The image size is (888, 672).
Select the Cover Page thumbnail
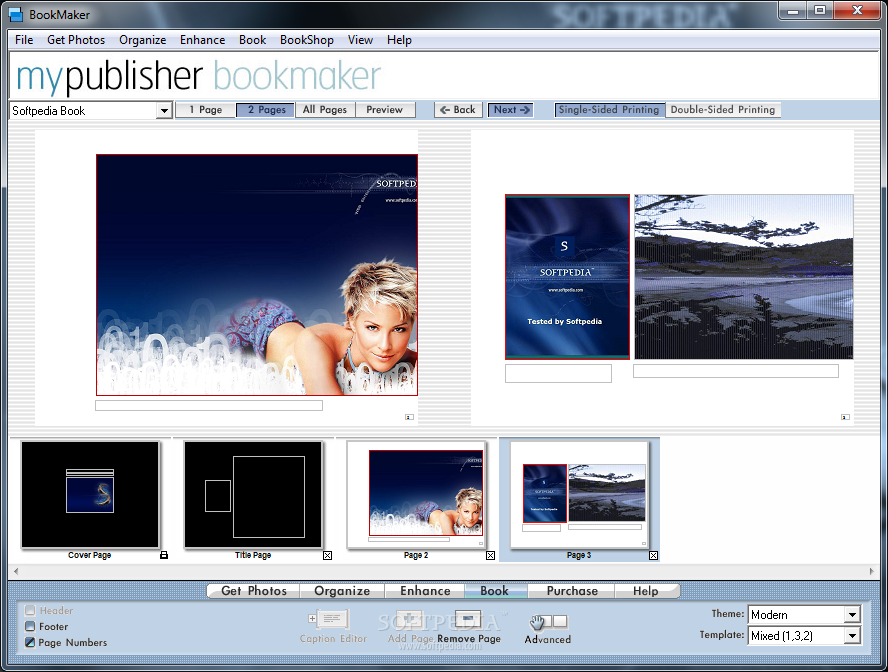click(90, 495)
